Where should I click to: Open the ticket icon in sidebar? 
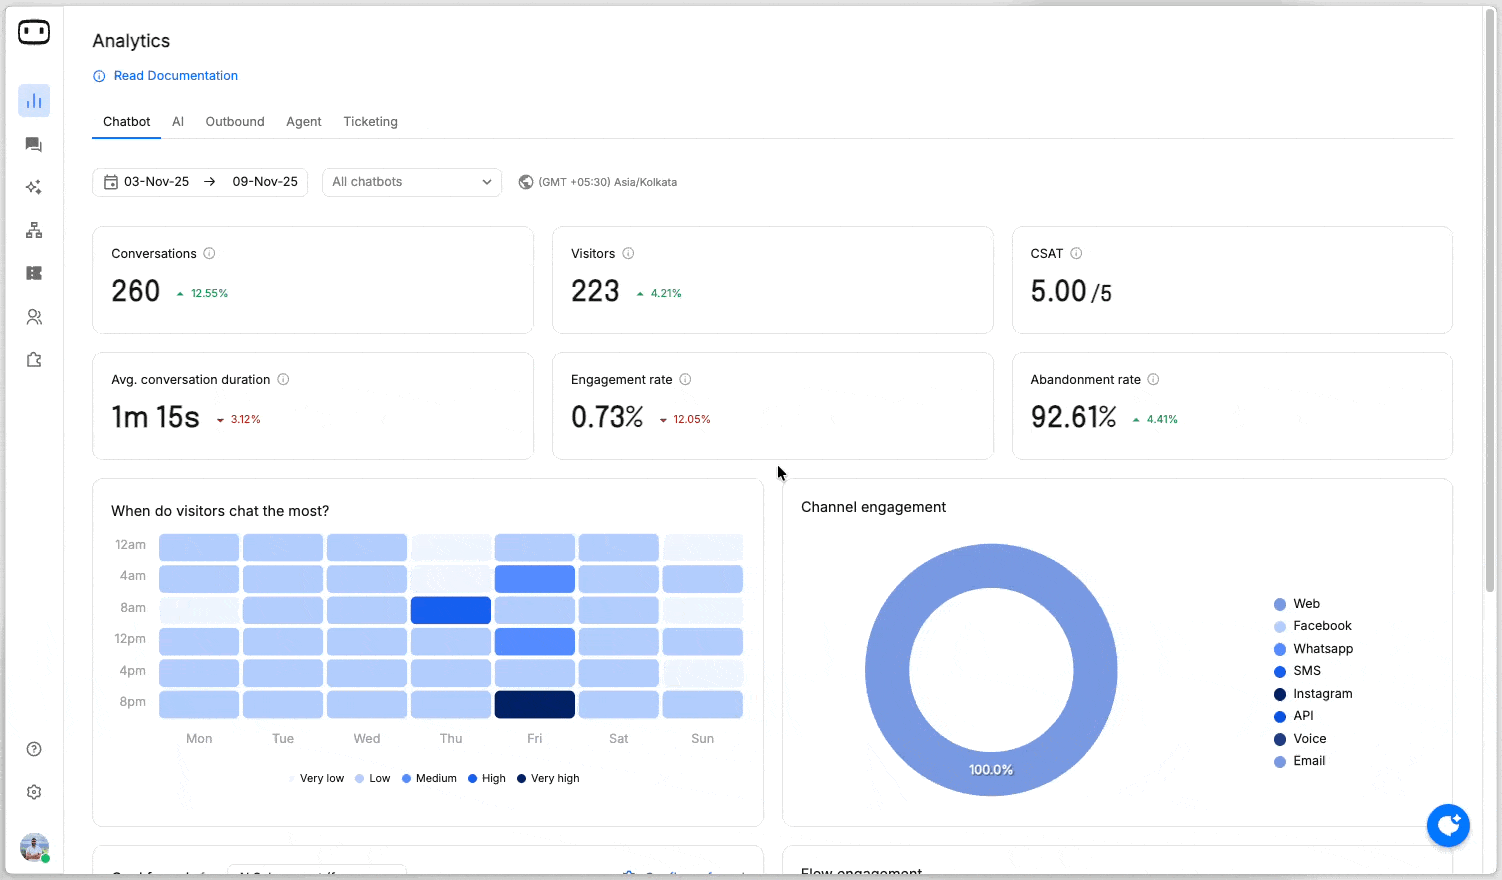(34, 274)
